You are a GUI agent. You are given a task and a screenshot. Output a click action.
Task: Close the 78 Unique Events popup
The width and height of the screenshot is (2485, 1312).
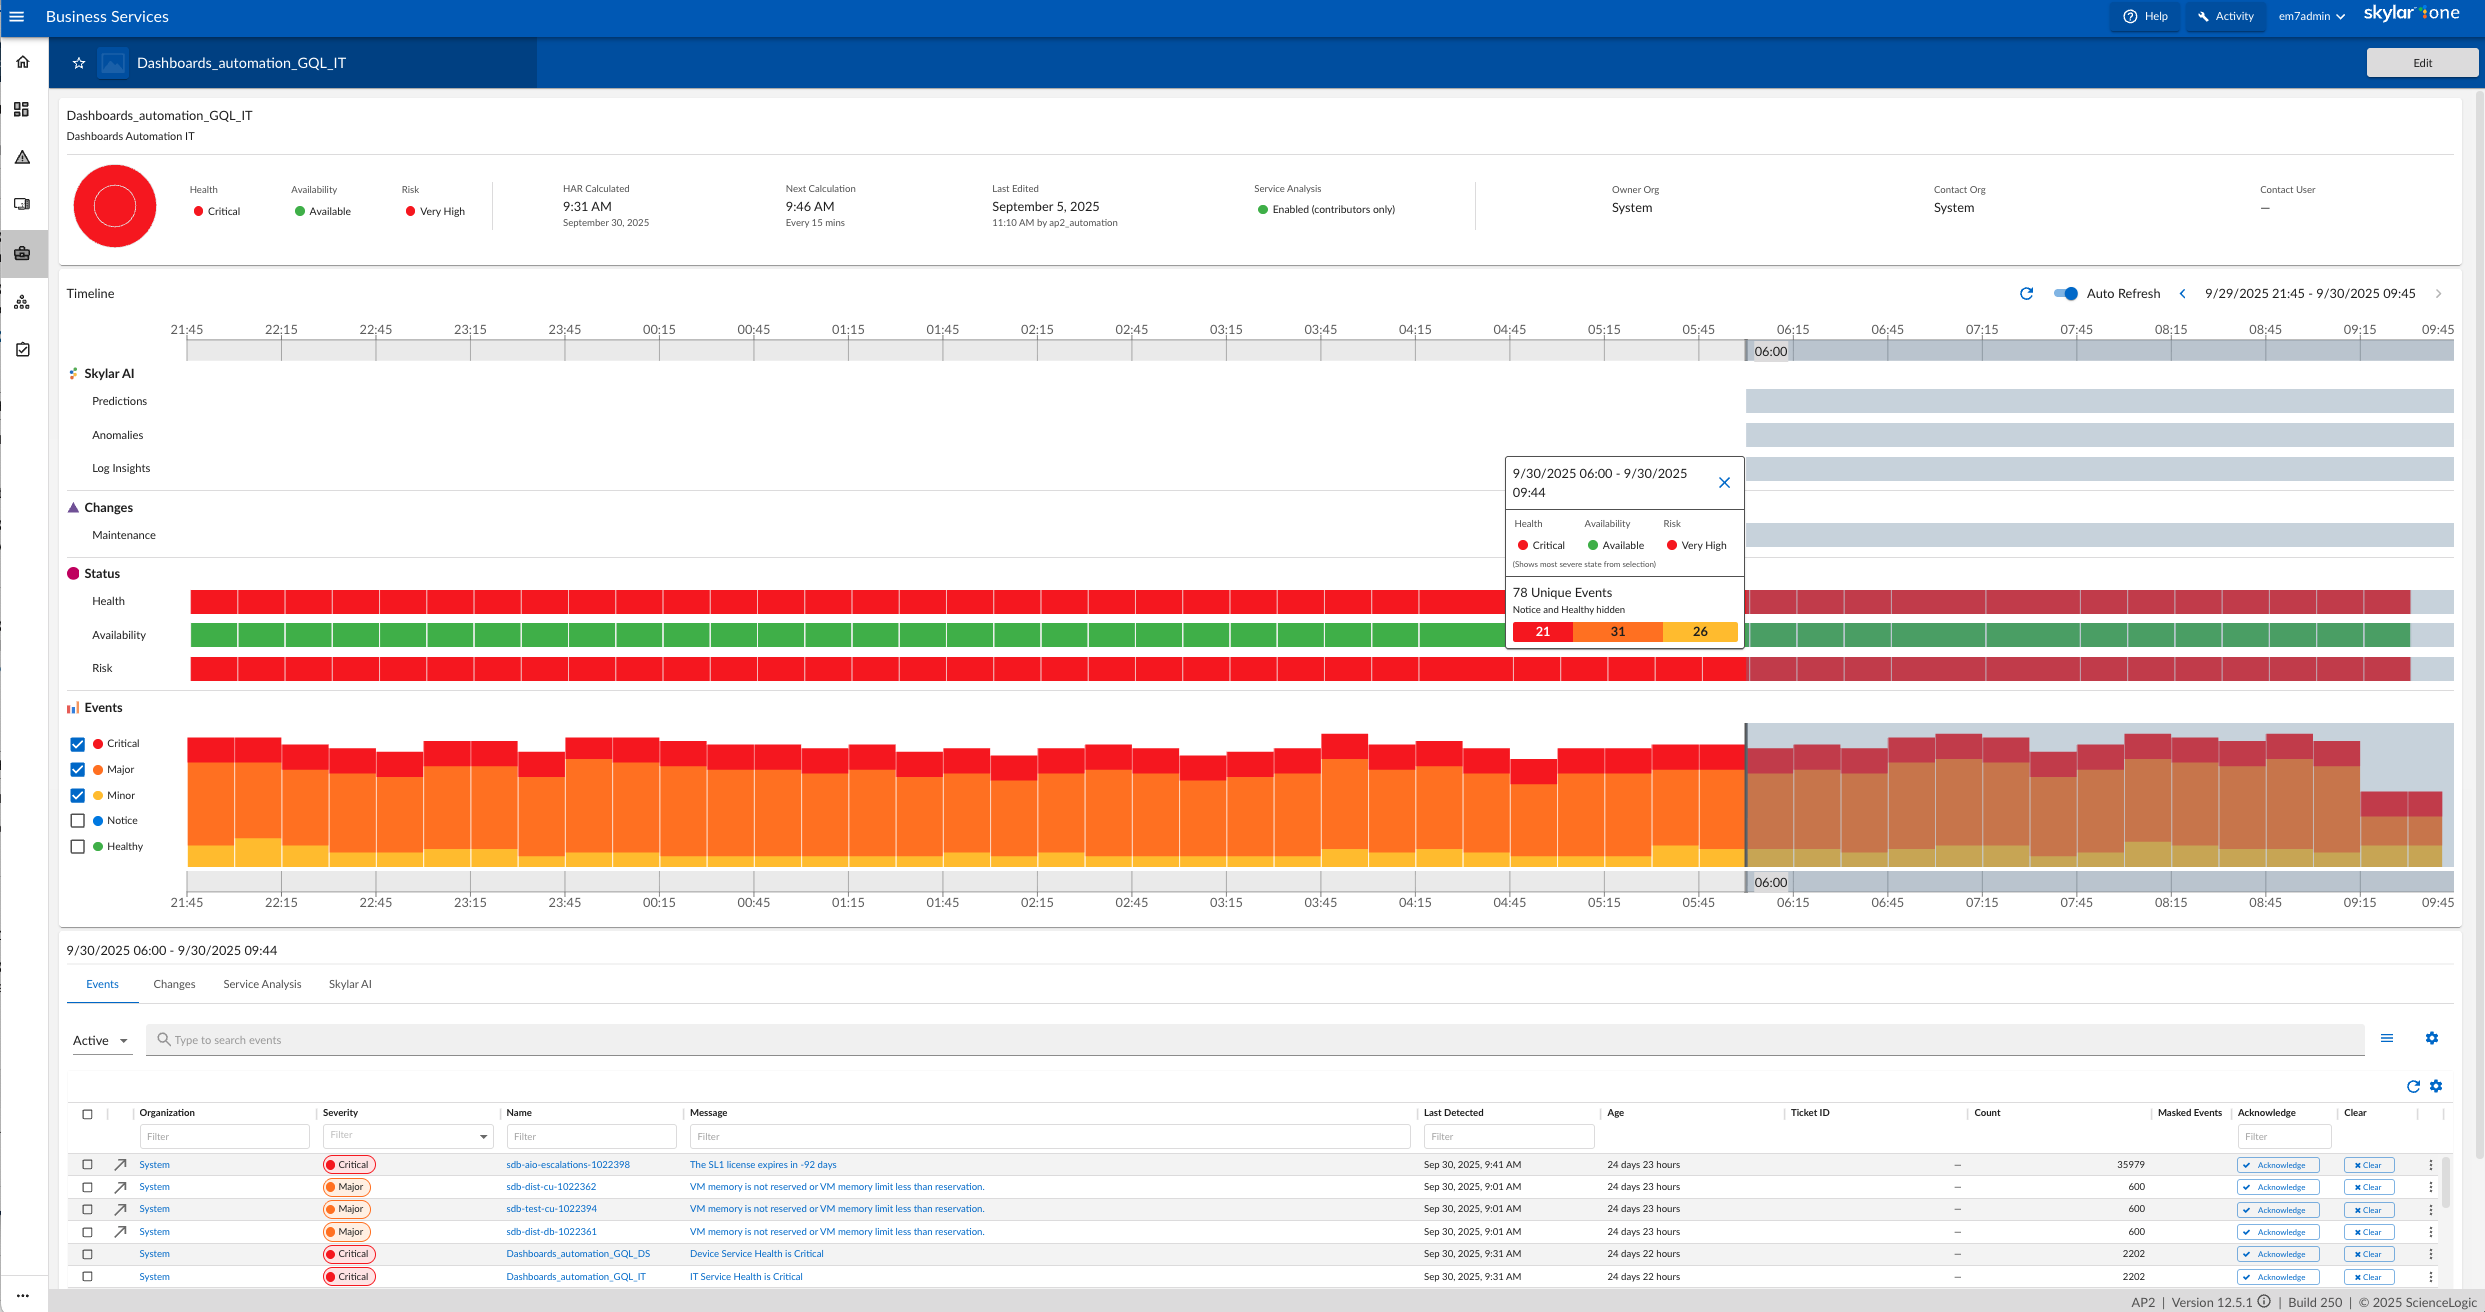(1724, 482)
